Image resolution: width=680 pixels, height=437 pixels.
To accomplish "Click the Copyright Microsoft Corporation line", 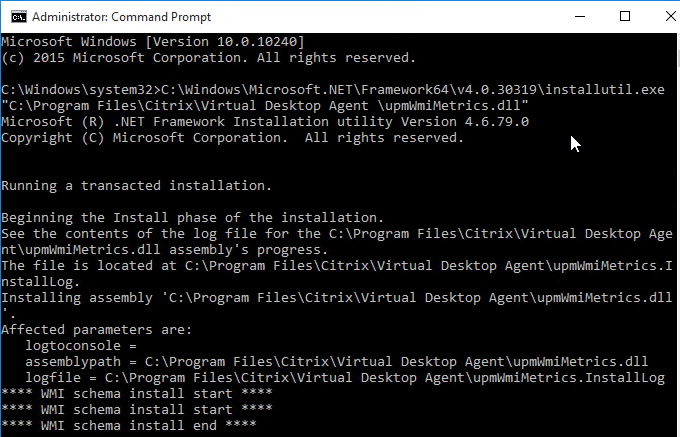I will (232, 138).
